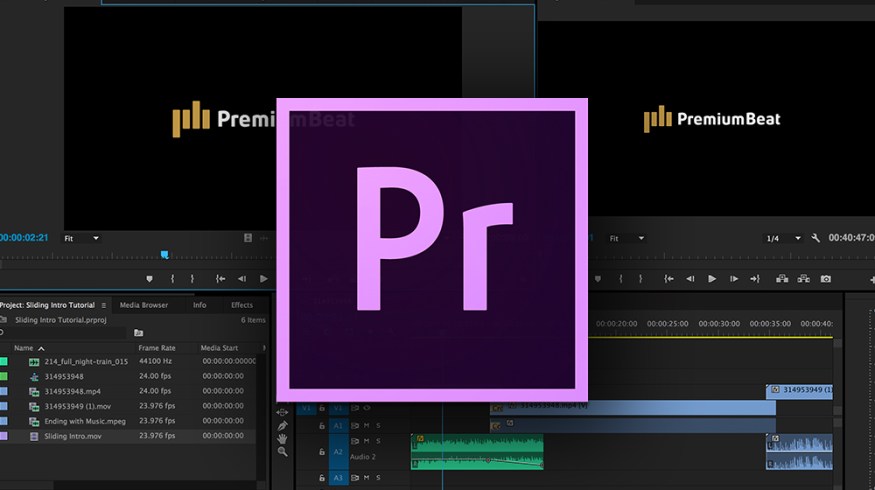The height and width of the screenshot is (490, 875).
Task: Click the Extract button in Program Monitor
Action: tap(802, 279)
